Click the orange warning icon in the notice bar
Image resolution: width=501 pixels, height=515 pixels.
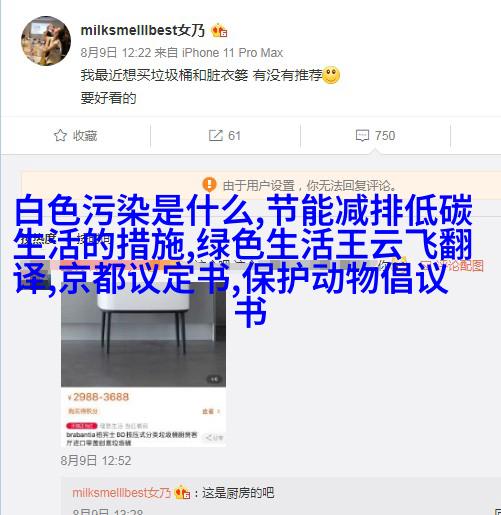coord(209,184)
